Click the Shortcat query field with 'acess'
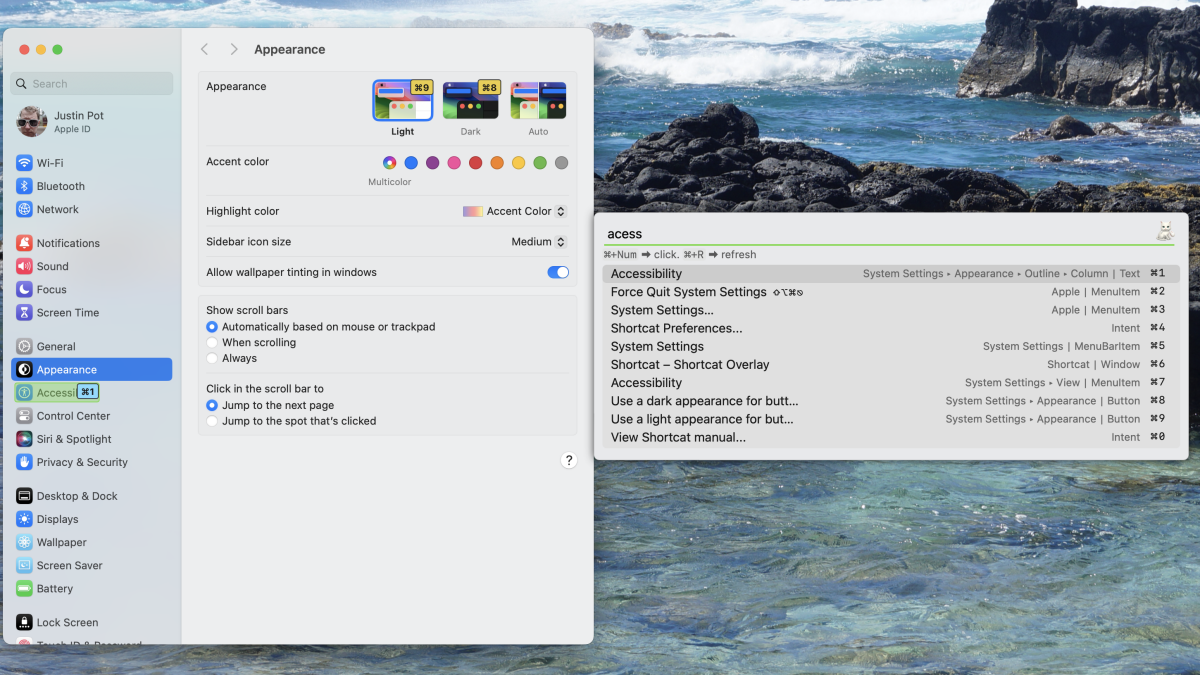 [x=878, y=233]
